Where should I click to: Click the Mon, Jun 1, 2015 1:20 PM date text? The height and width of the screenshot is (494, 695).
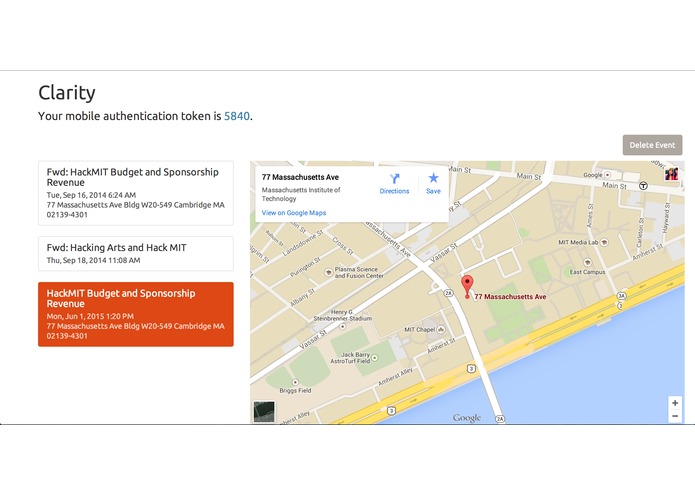point(90,316)
